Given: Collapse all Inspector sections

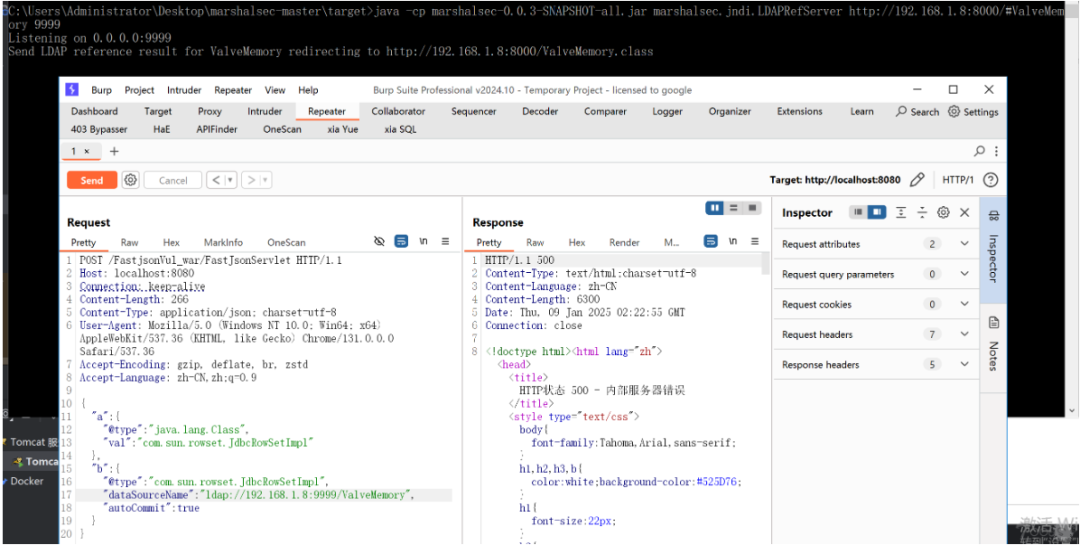Looking at the screenshot, I should tap(922, 212).
